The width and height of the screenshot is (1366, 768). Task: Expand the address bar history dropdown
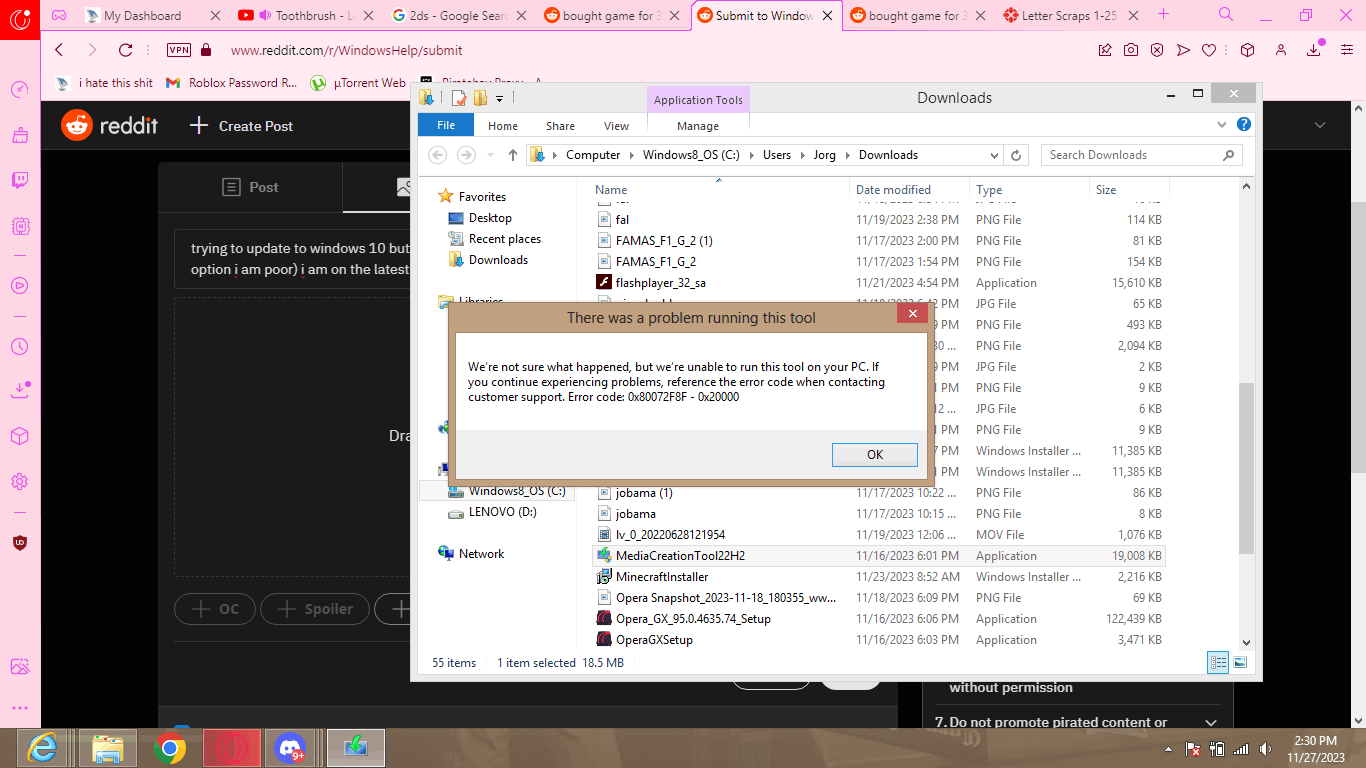tap(994, 155)
